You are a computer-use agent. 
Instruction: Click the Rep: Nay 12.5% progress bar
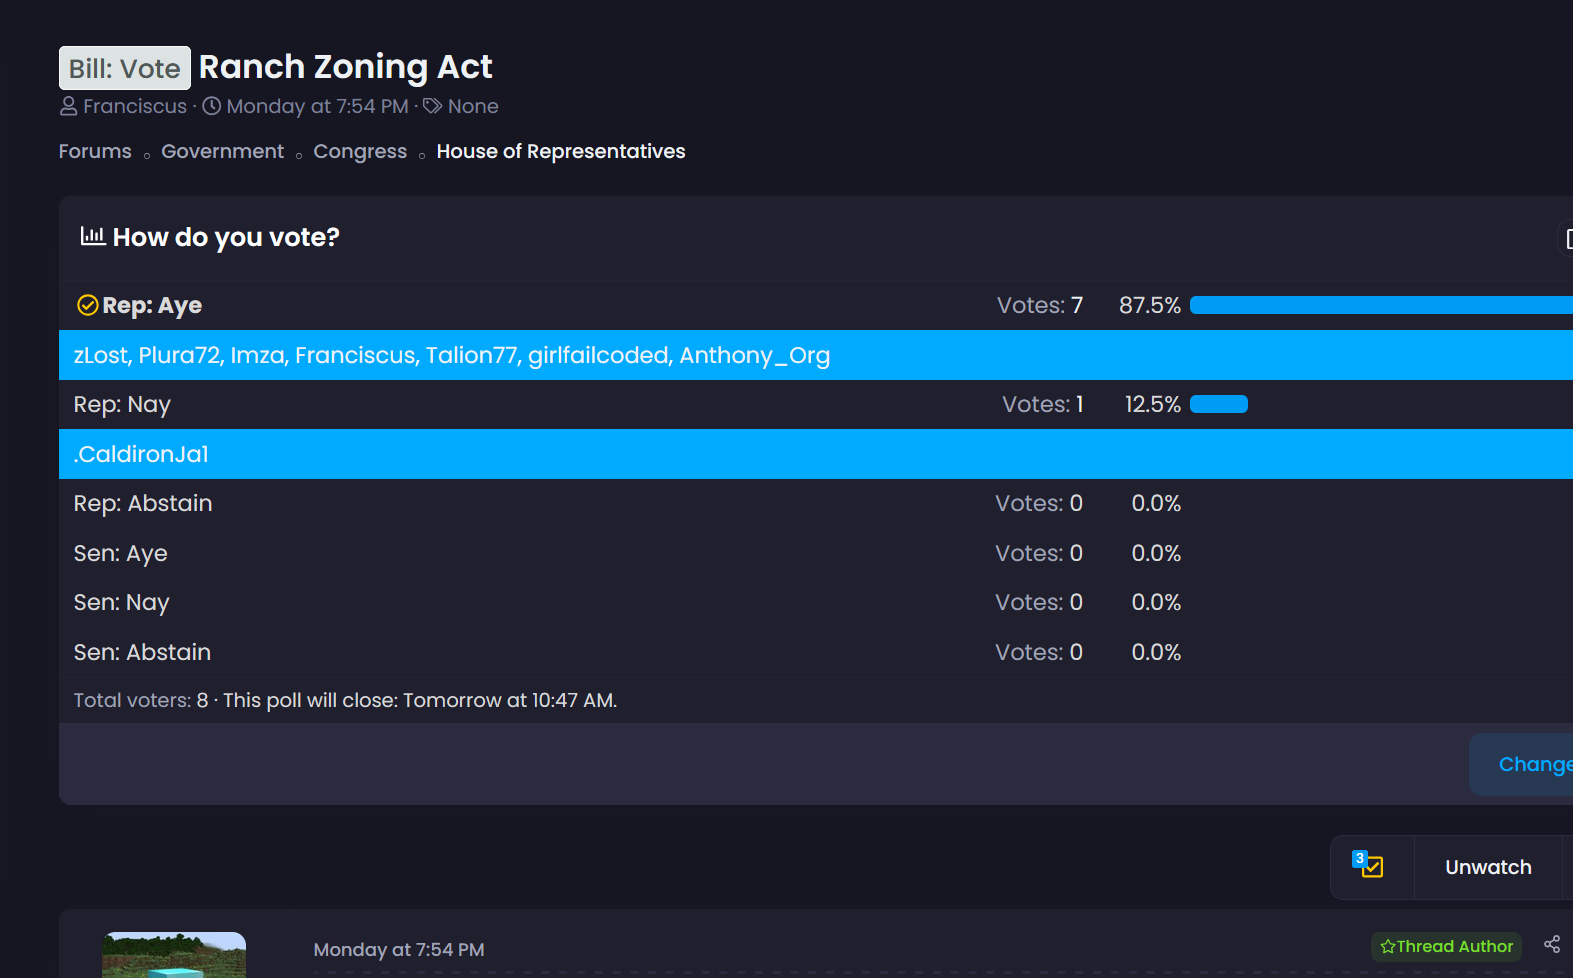point(1218,404)
